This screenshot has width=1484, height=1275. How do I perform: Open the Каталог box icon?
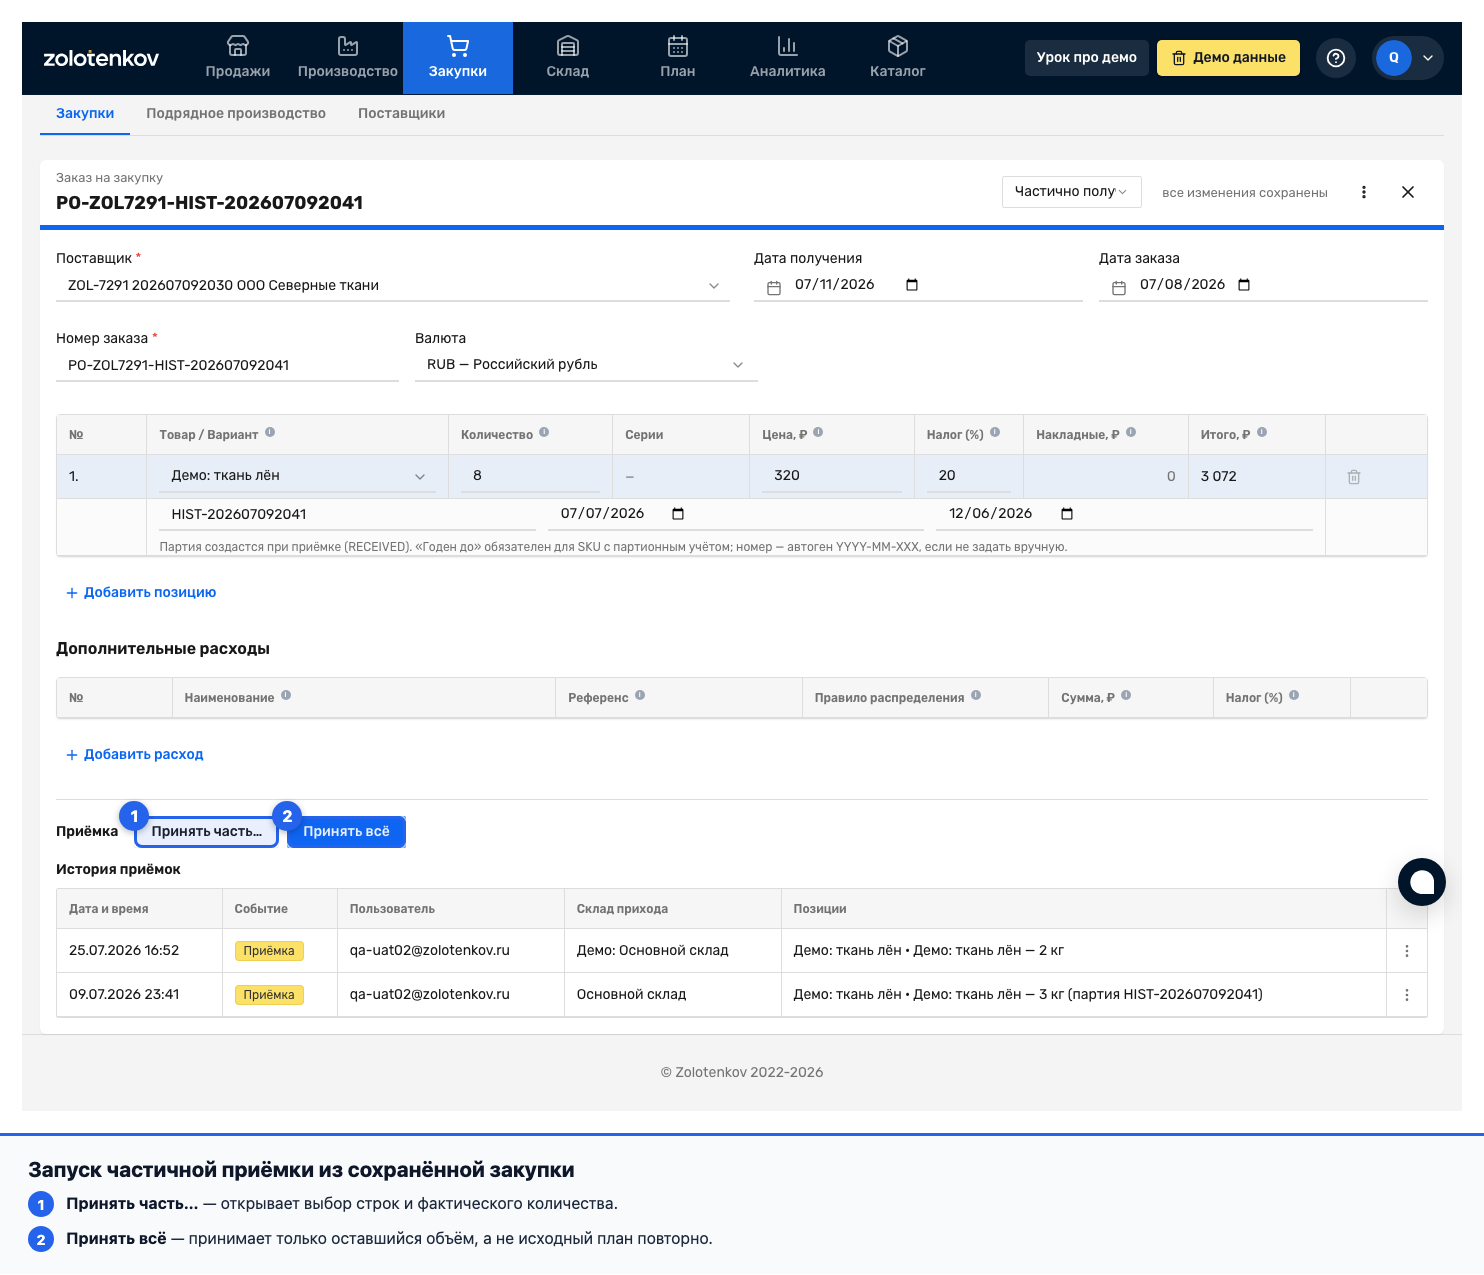pyautogui.click(x=898, y=46)
